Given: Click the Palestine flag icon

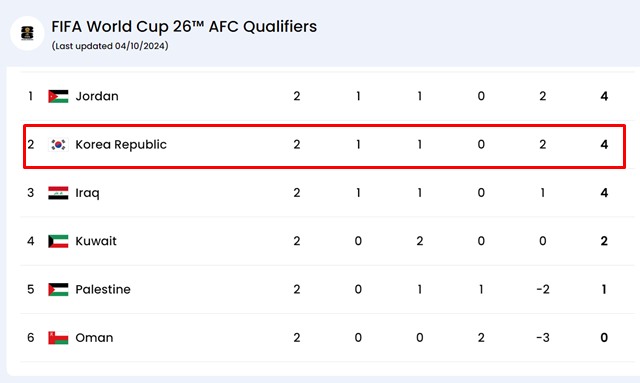Looking at the screenshot, I should 58,289.
